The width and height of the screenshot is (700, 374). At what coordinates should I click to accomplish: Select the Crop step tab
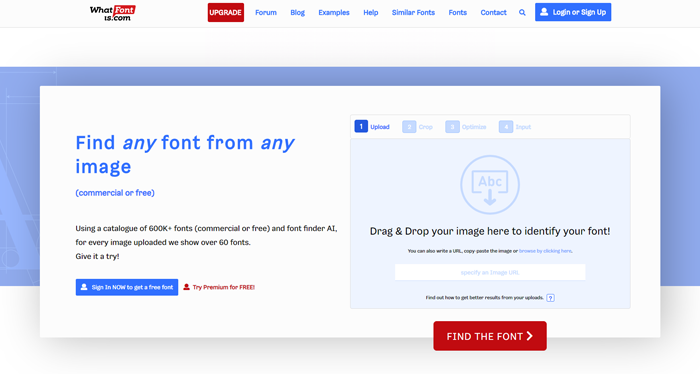click(417, 127)
